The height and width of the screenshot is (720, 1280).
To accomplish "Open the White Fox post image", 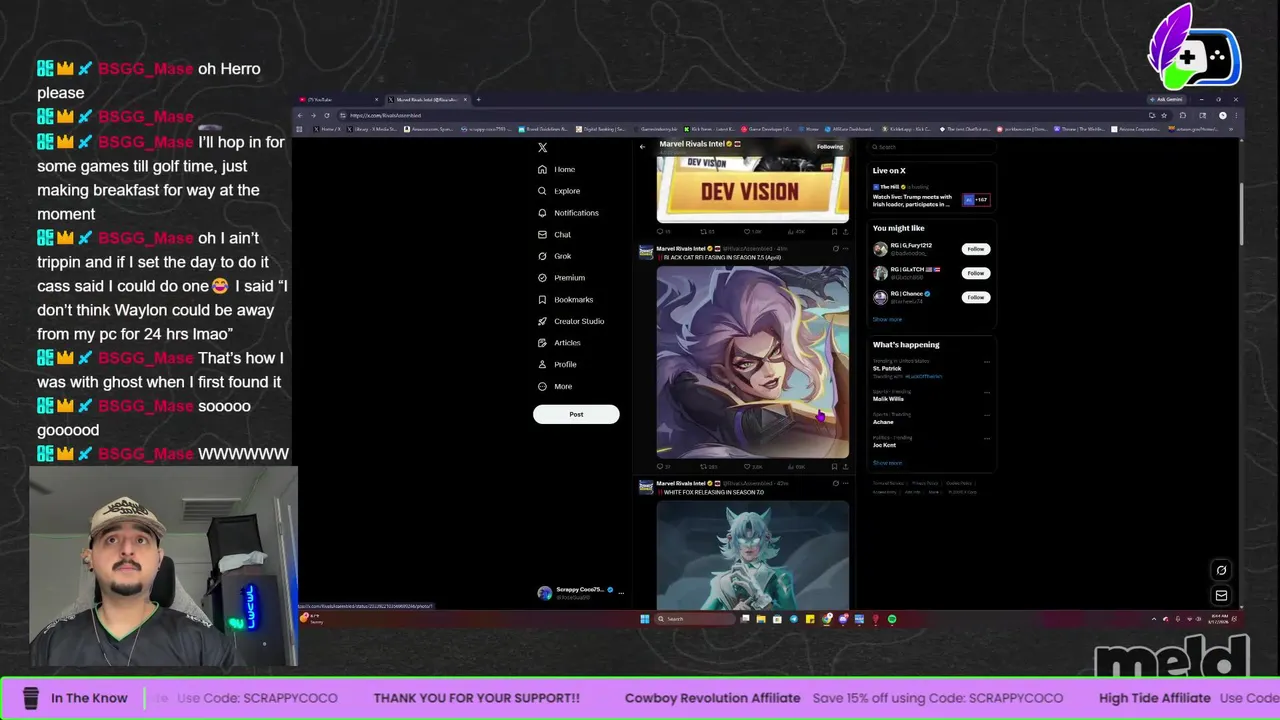I will [752, 555].
